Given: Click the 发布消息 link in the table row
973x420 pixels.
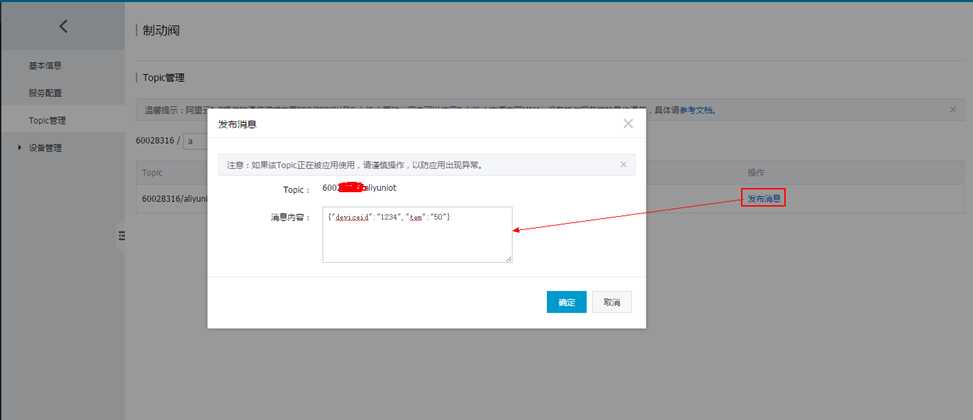Looking at the screenshot, I should point(763,199).
